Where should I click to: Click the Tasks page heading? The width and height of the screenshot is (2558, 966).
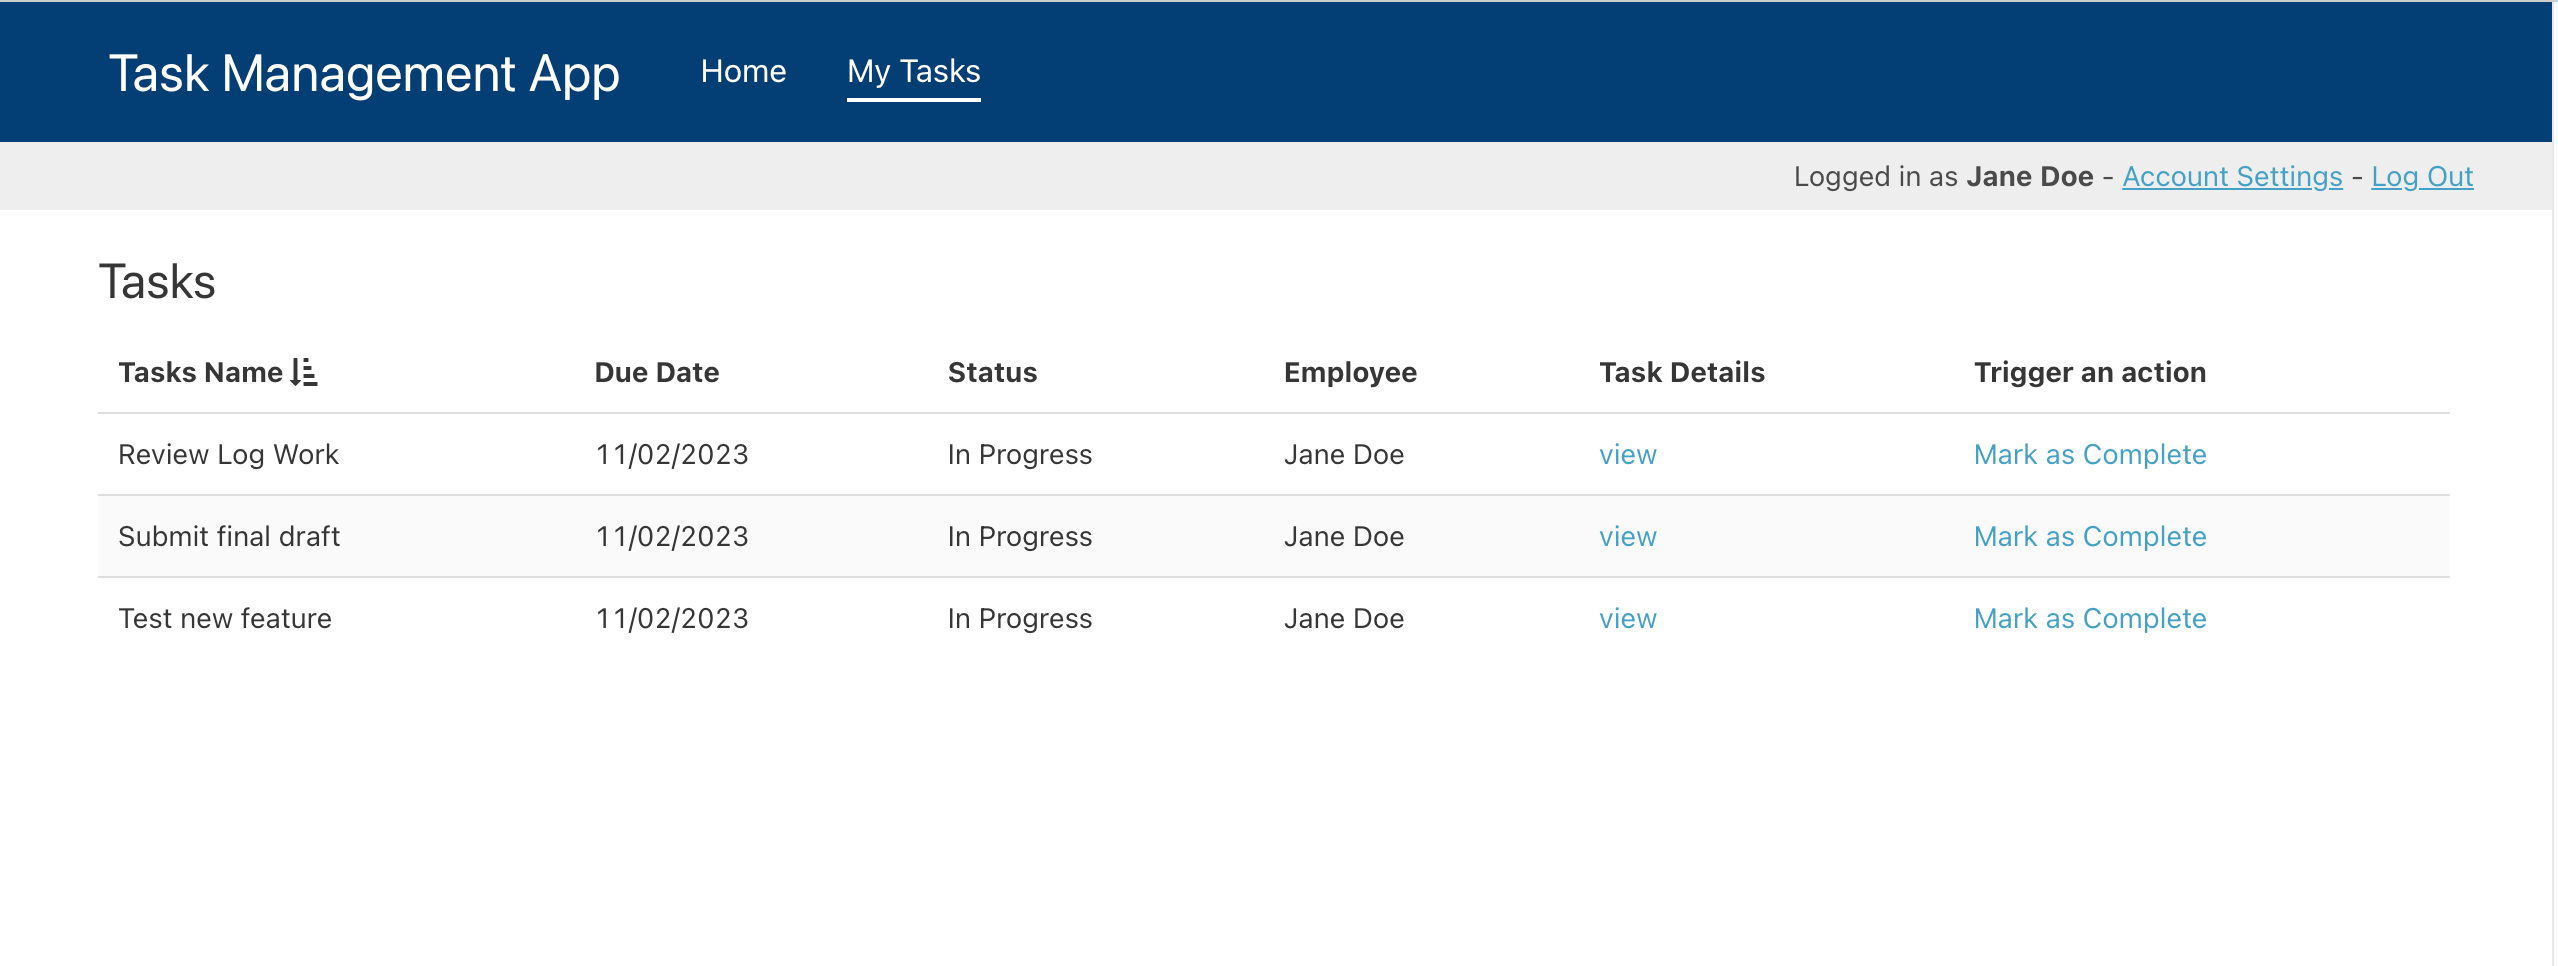[157, 281]
